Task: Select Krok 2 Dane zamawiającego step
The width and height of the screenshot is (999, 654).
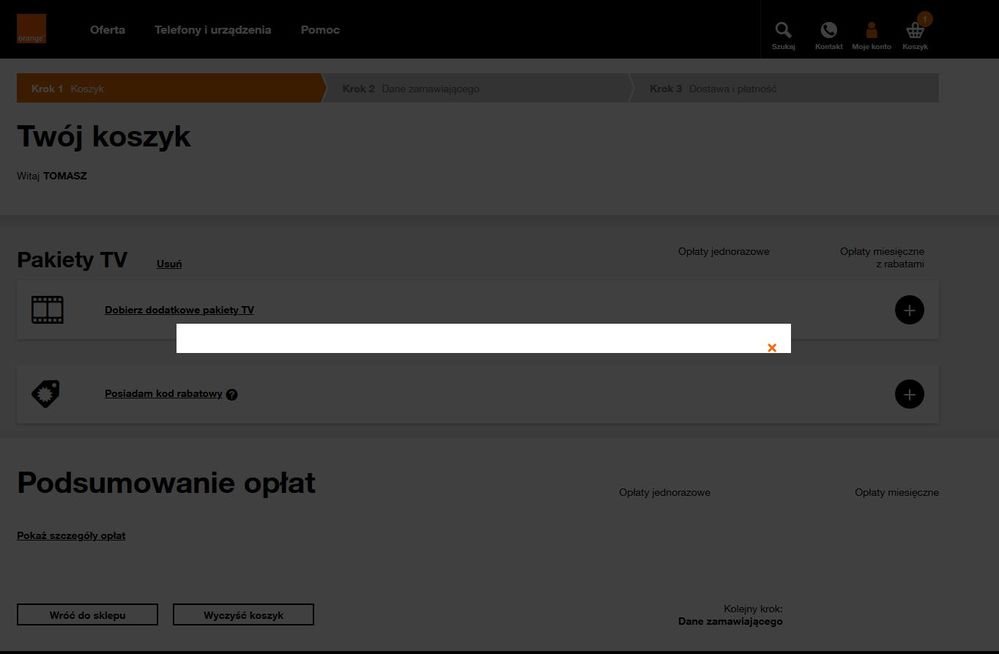Action: [410, 89]
